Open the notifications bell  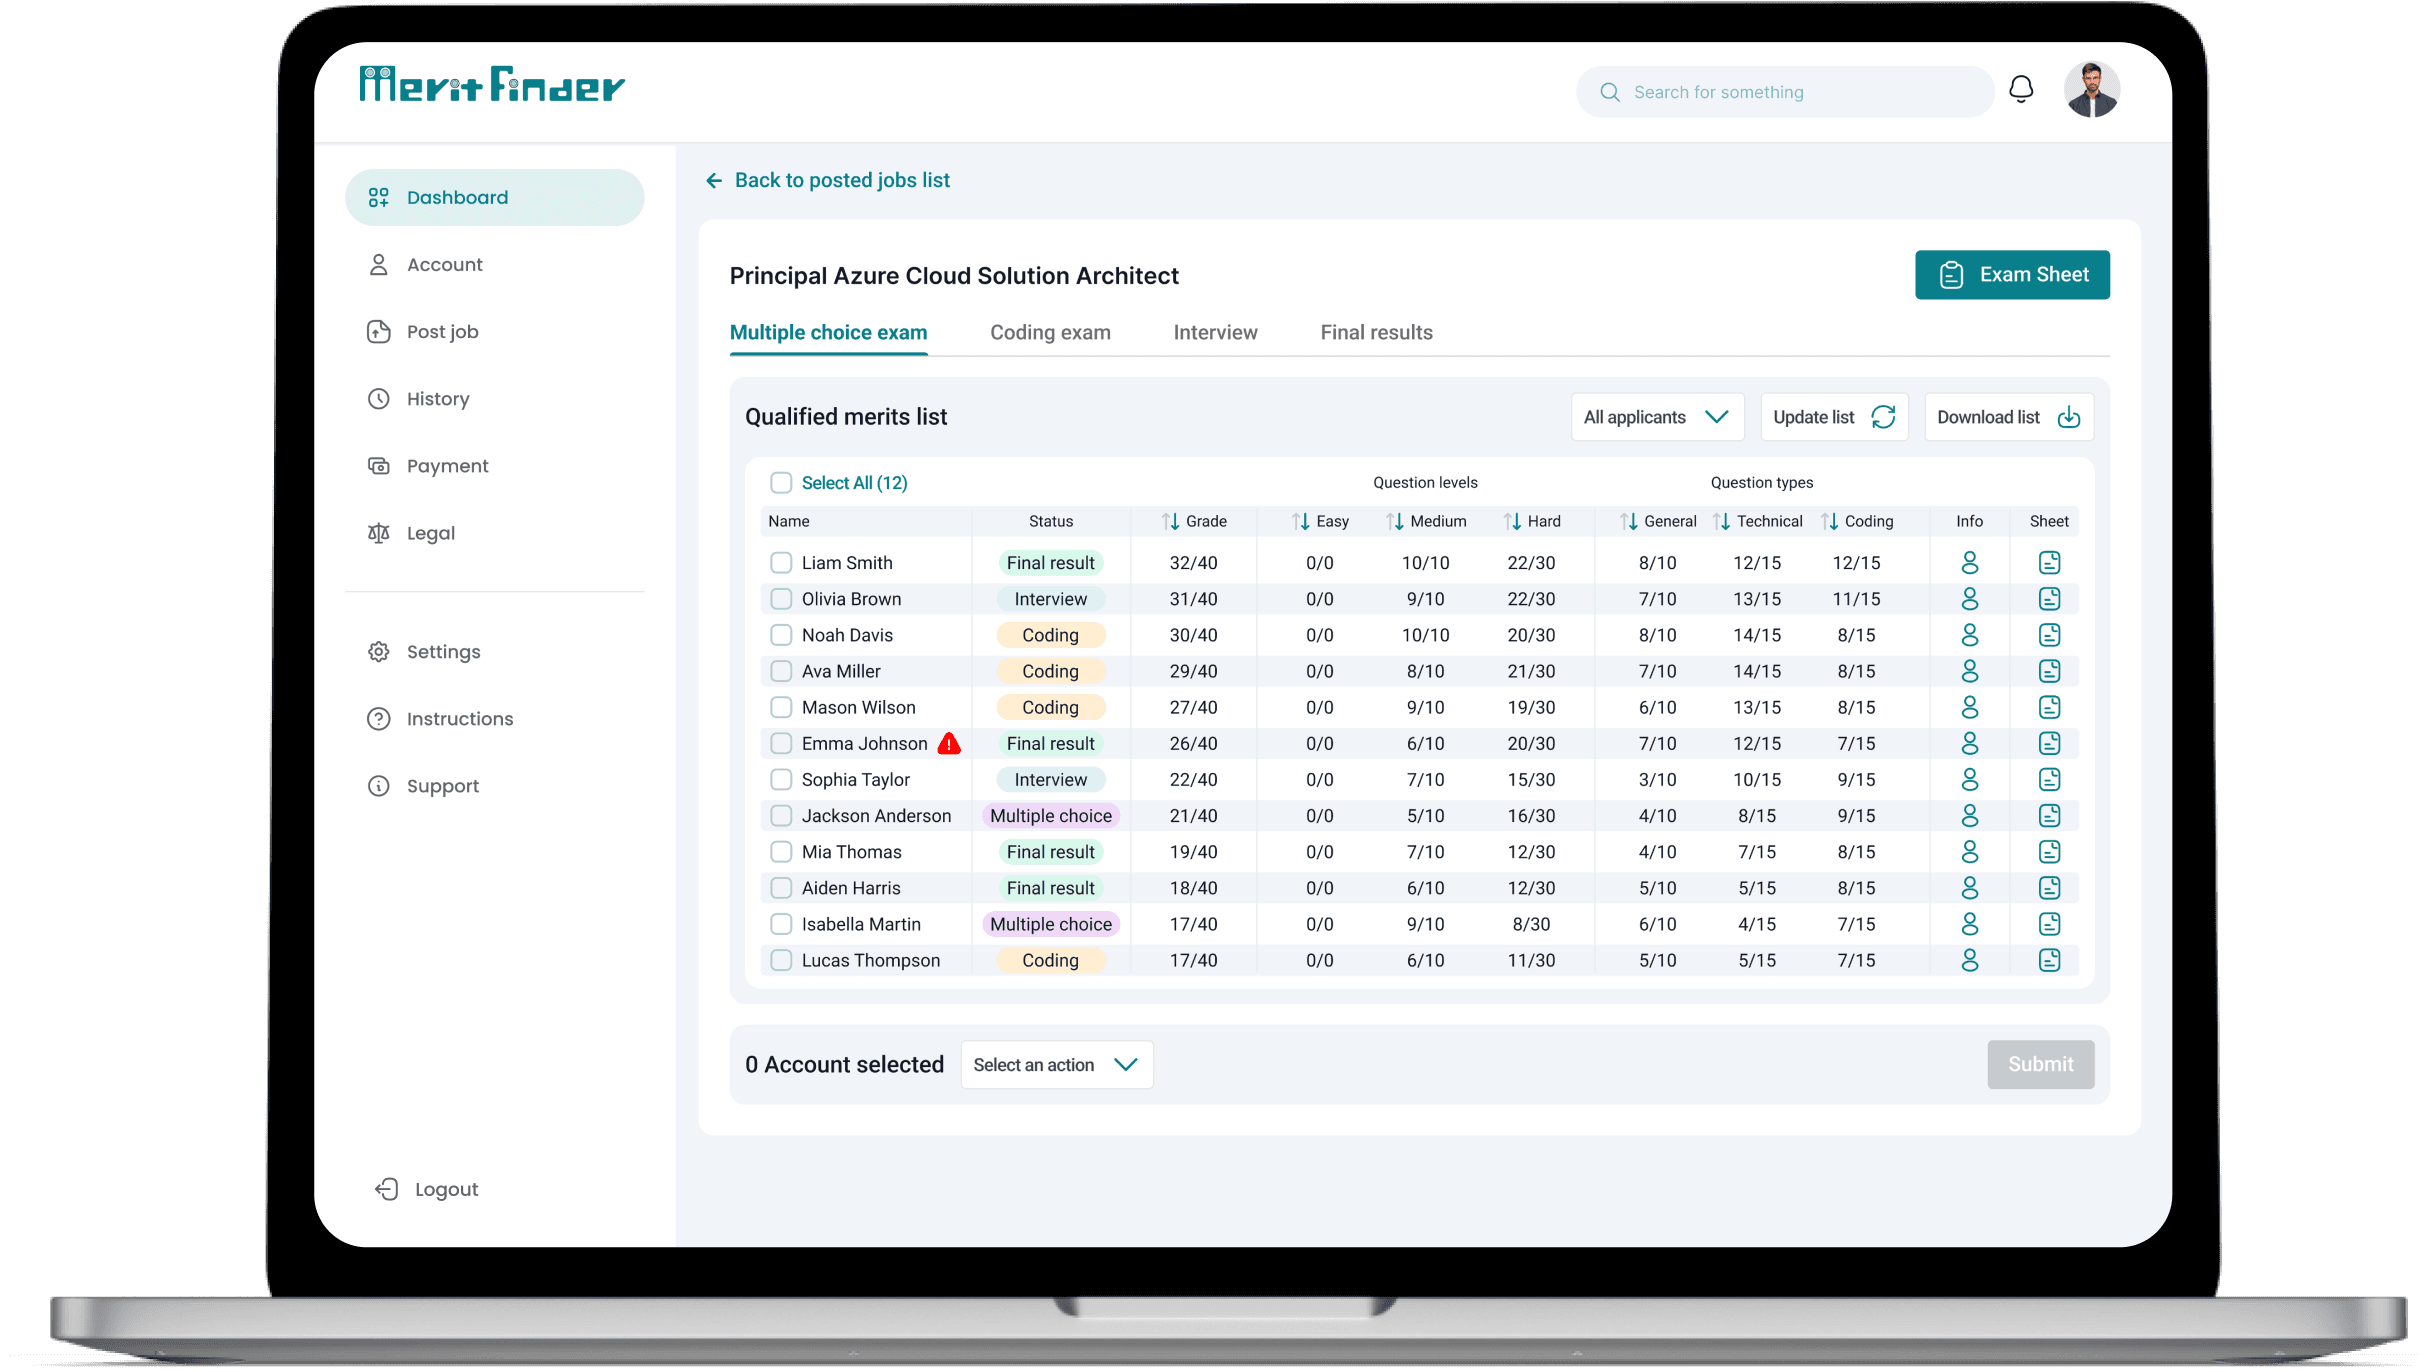click(2021, 90)
